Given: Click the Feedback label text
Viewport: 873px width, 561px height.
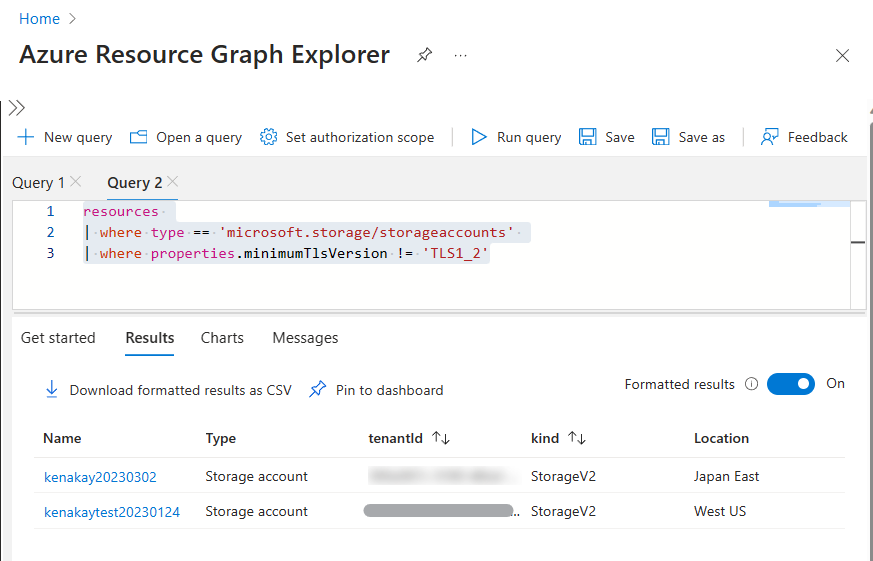Looking at the screenshot, I should click(817, 137).
